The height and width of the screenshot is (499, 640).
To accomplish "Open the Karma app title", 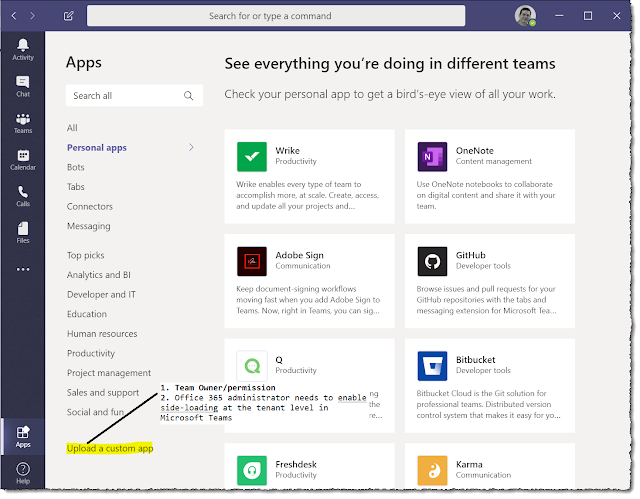I will coord(469,464).
